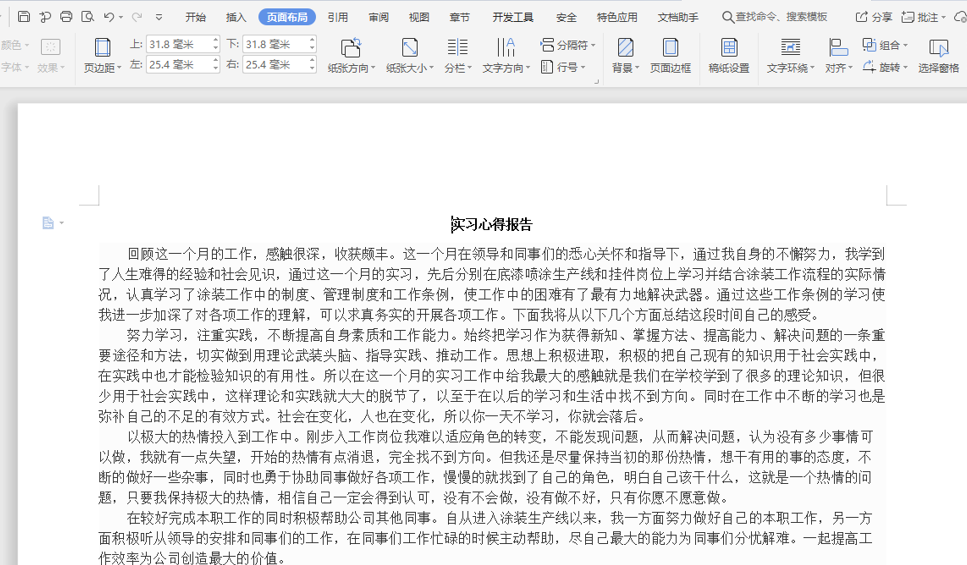Switch to the 开始 tab
967x565 pixels.
195,17
